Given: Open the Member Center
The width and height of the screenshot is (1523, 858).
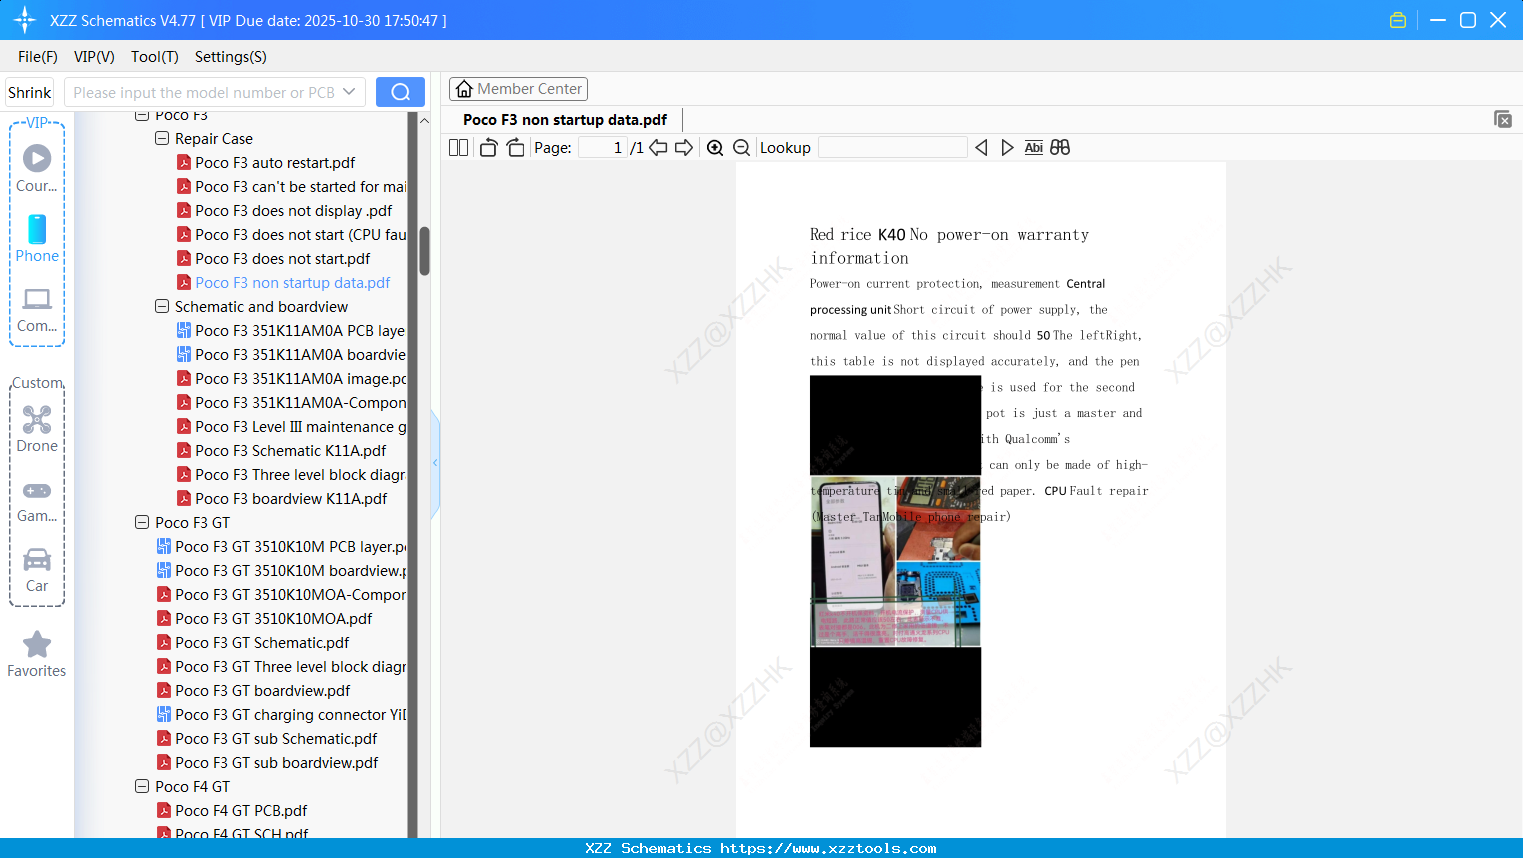Looking at the screenshot, I should tap(518, 89).
